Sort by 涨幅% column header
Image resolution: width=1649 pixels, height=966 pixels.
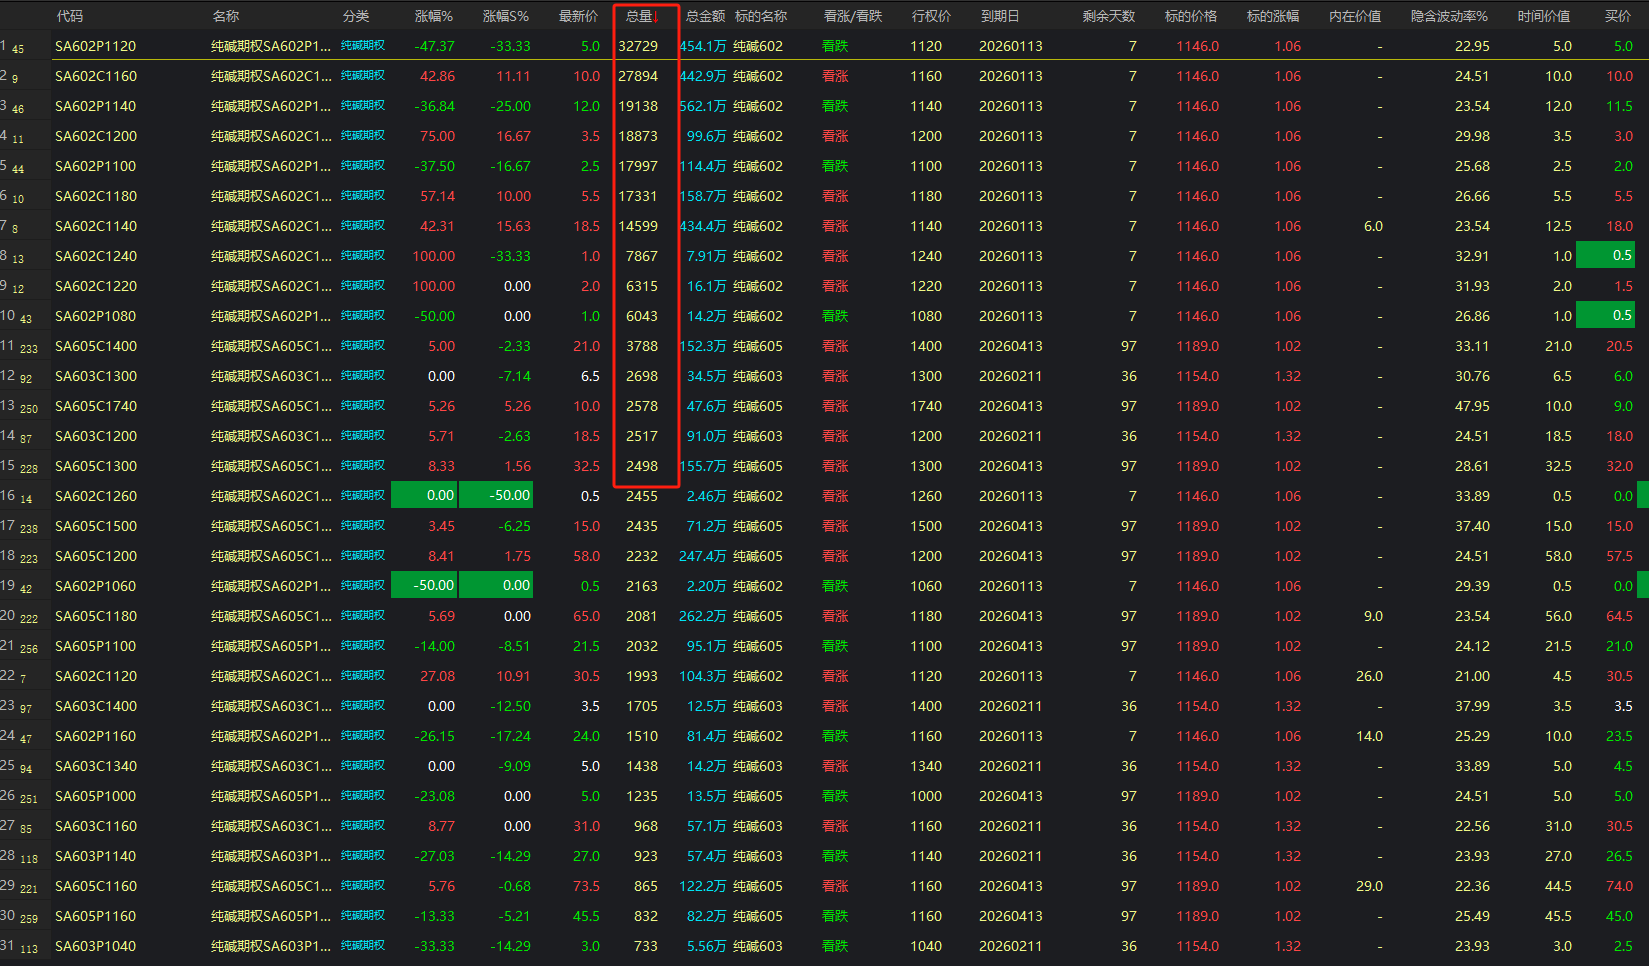[x=433, y=16]
